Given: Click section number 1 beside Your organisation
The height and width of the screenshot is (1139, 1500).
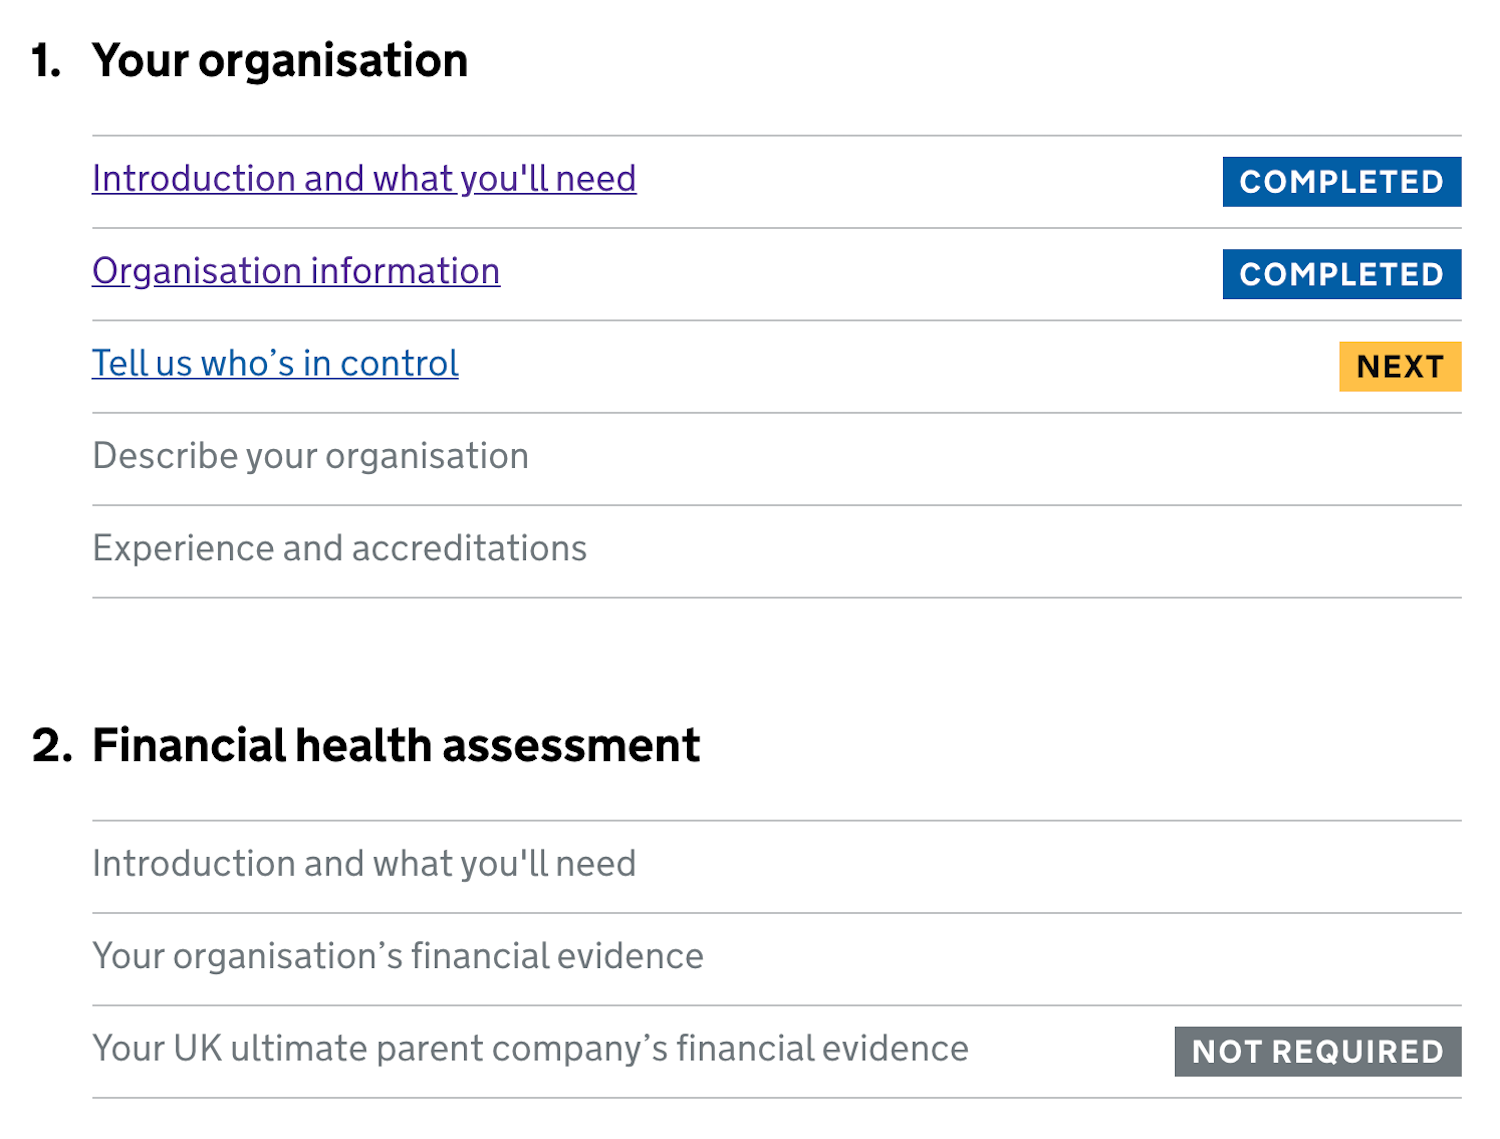Looking at the screenshot, I should (45, 61).
